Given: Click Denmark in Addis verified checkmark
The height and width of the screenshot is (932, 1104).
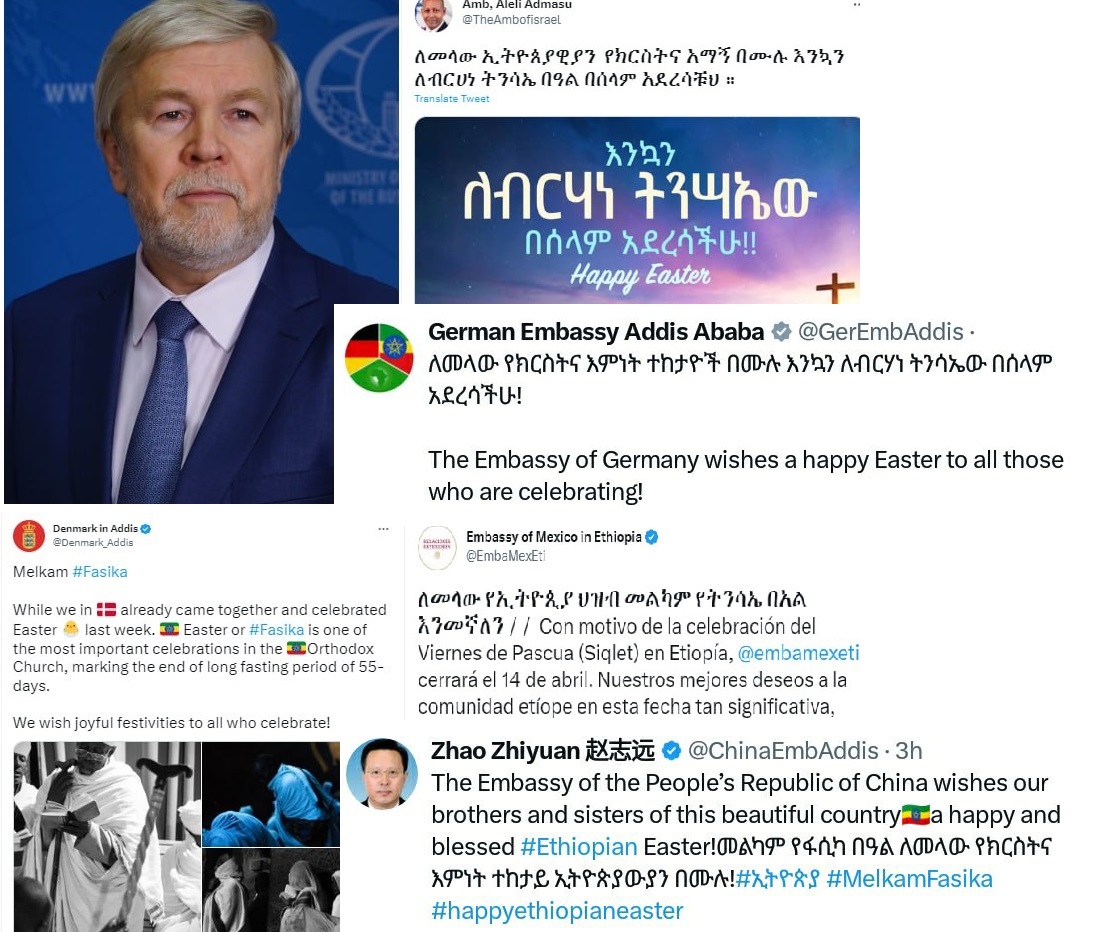Looking at the screenshot, I should 146,529.
